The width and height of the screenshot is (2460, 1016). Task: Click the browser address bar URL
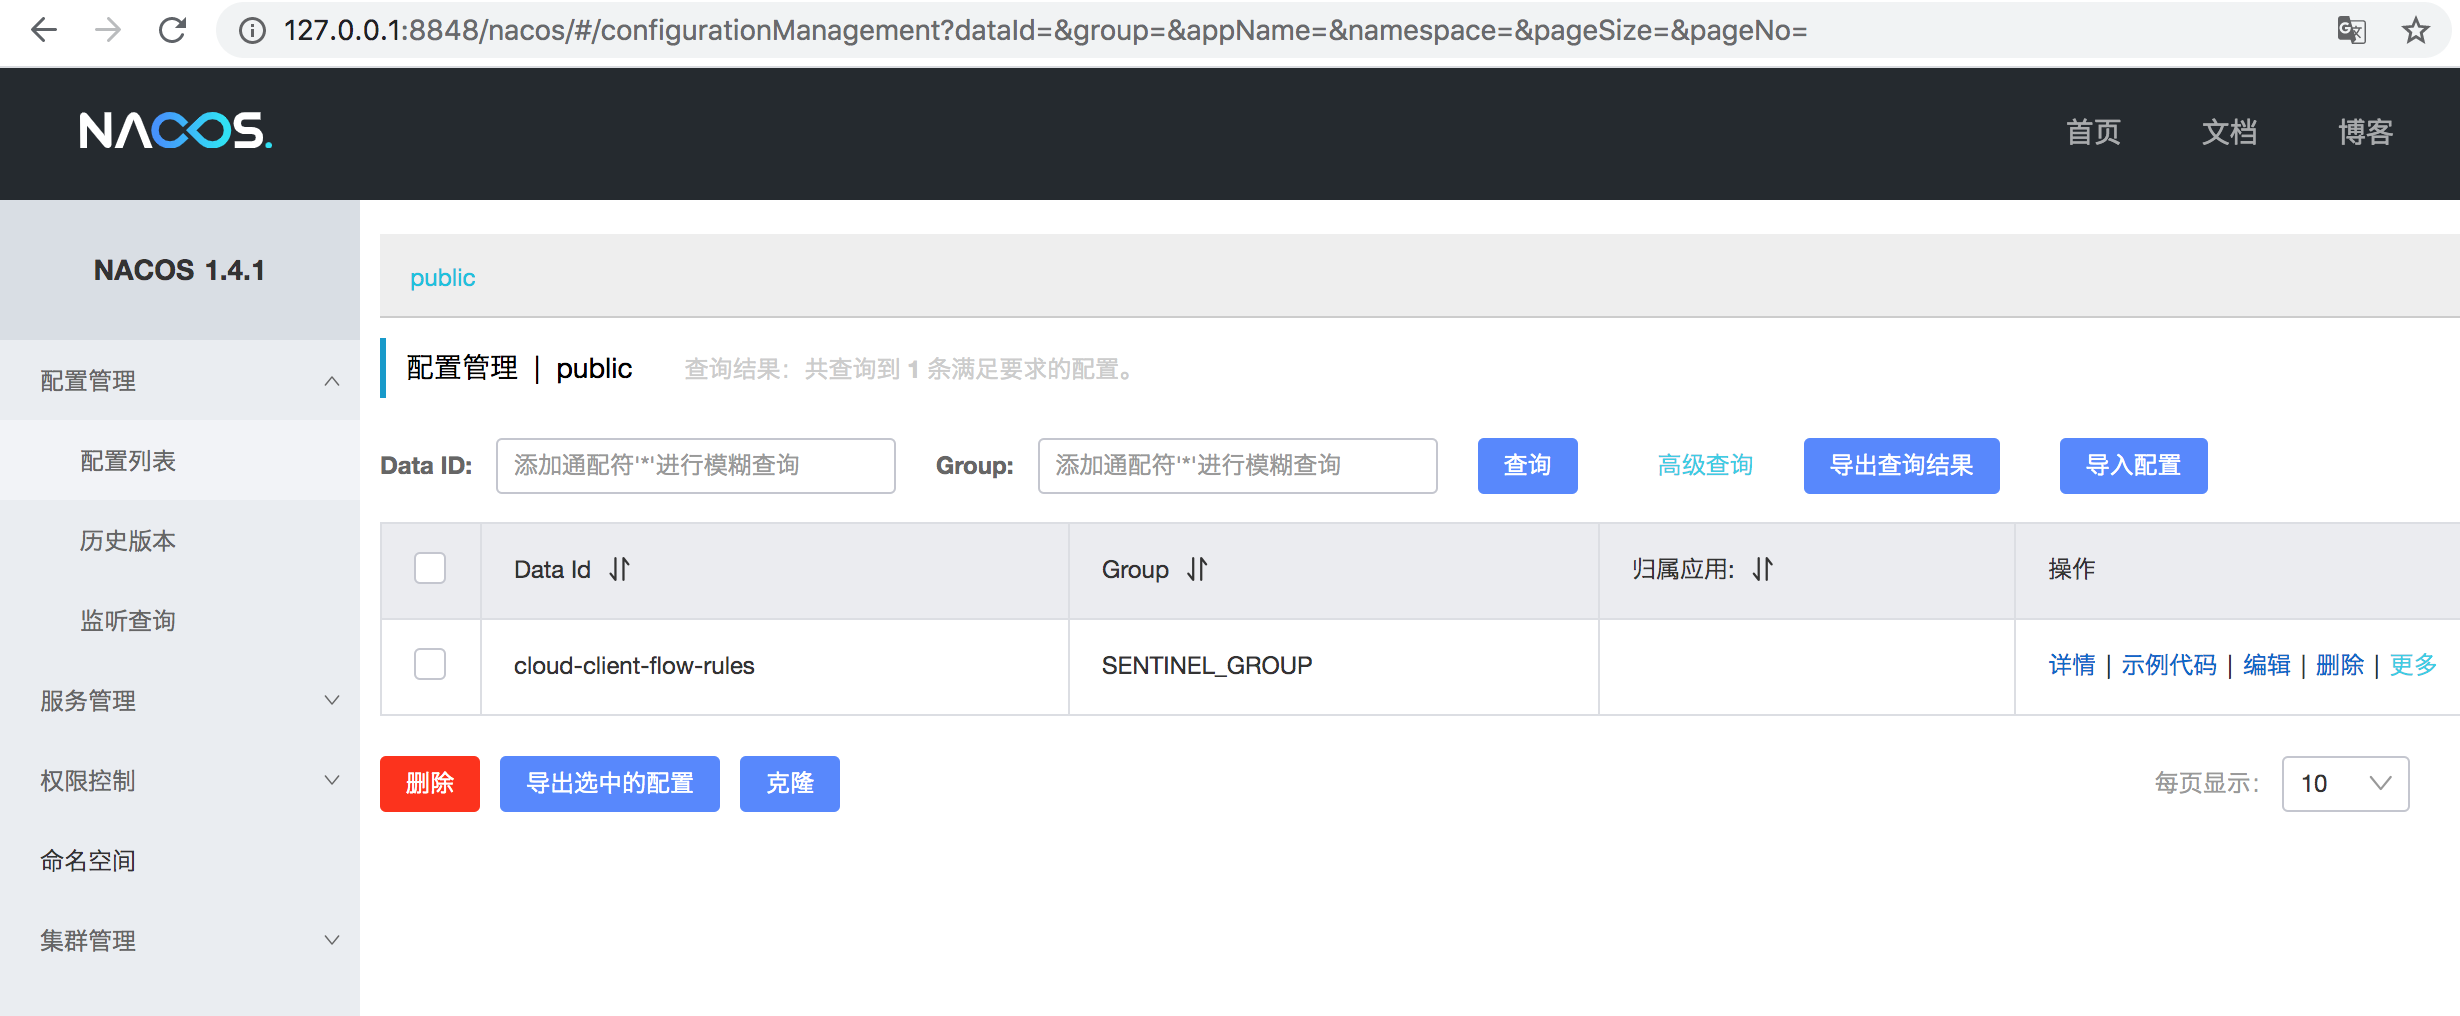coord(1045,30)
